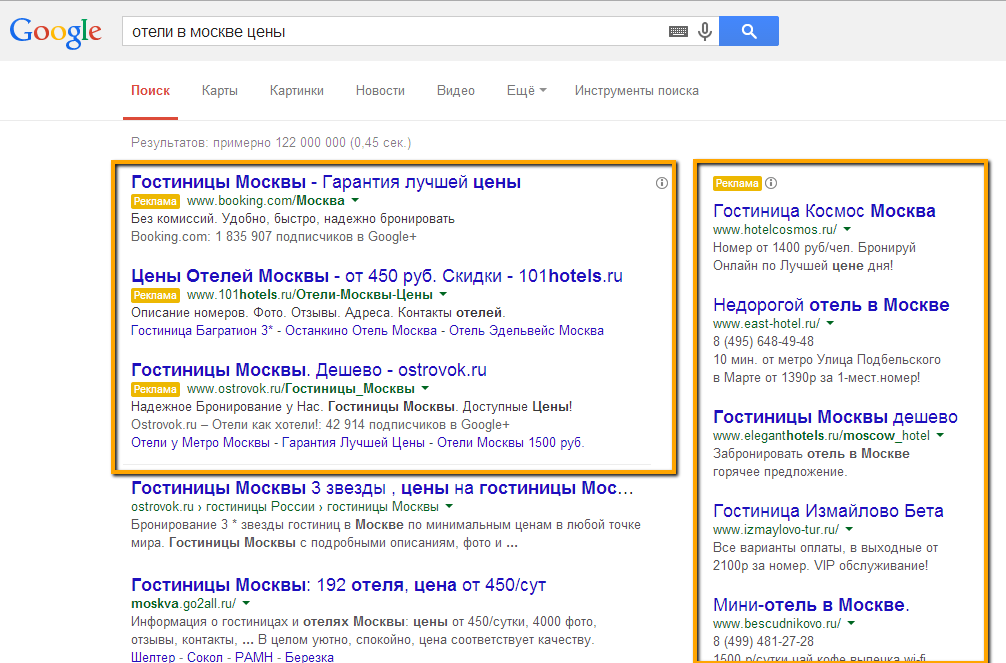Open 'Гостиница Космос Москва' sidebar ad
The height and width of the screenshot is (663, 1006).
tap(824, 211)
